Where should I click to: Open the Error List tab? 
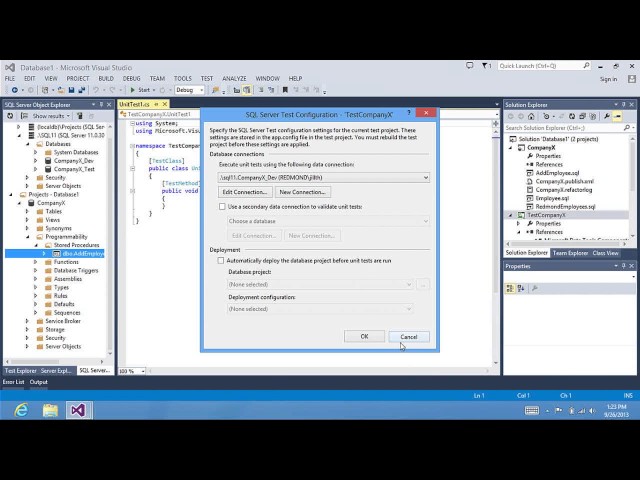click(13, 382)
